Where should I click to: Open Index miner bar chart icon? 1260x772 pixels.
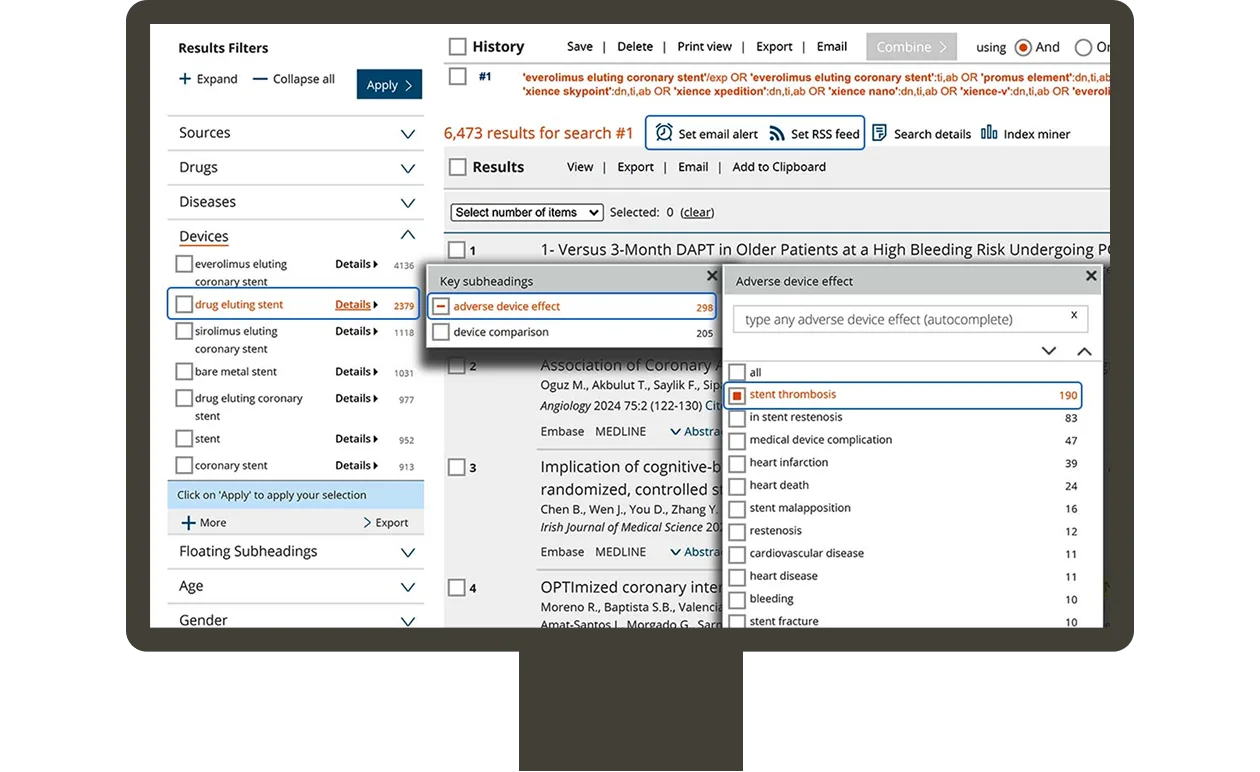989,132
